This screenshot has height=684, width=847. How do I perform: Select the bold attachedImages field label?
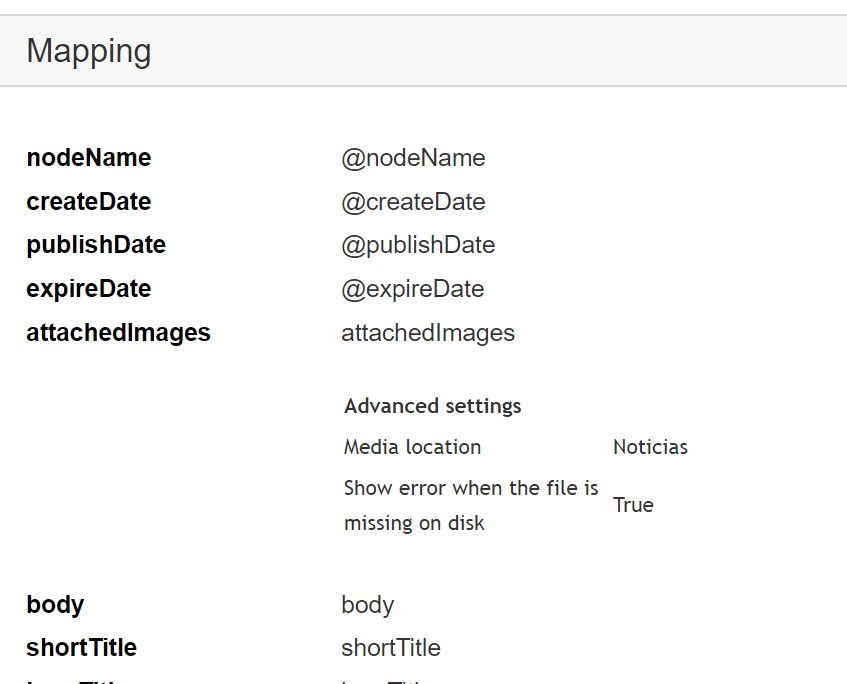coord(118,333)
